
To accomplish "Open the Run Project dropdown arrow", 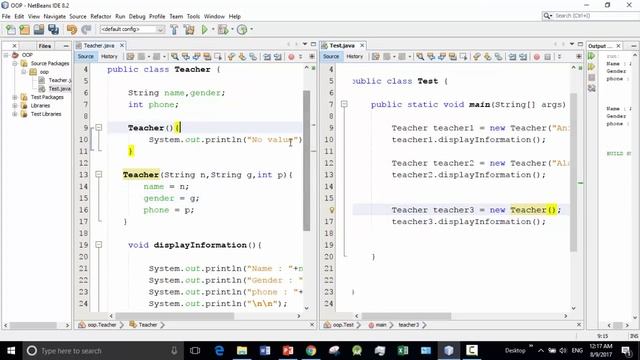I will click(213, 29).
